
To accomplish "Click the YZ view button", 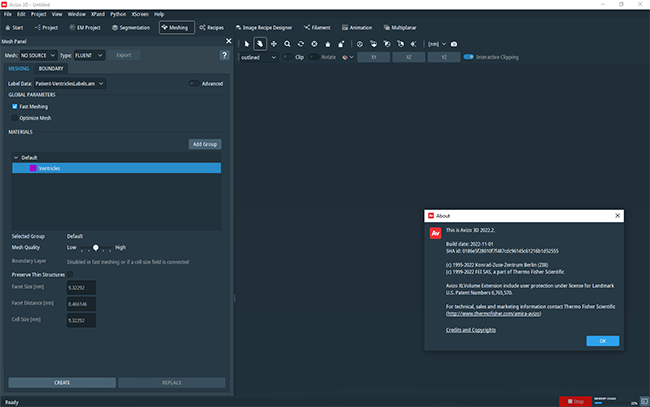I will click(444, 57).
